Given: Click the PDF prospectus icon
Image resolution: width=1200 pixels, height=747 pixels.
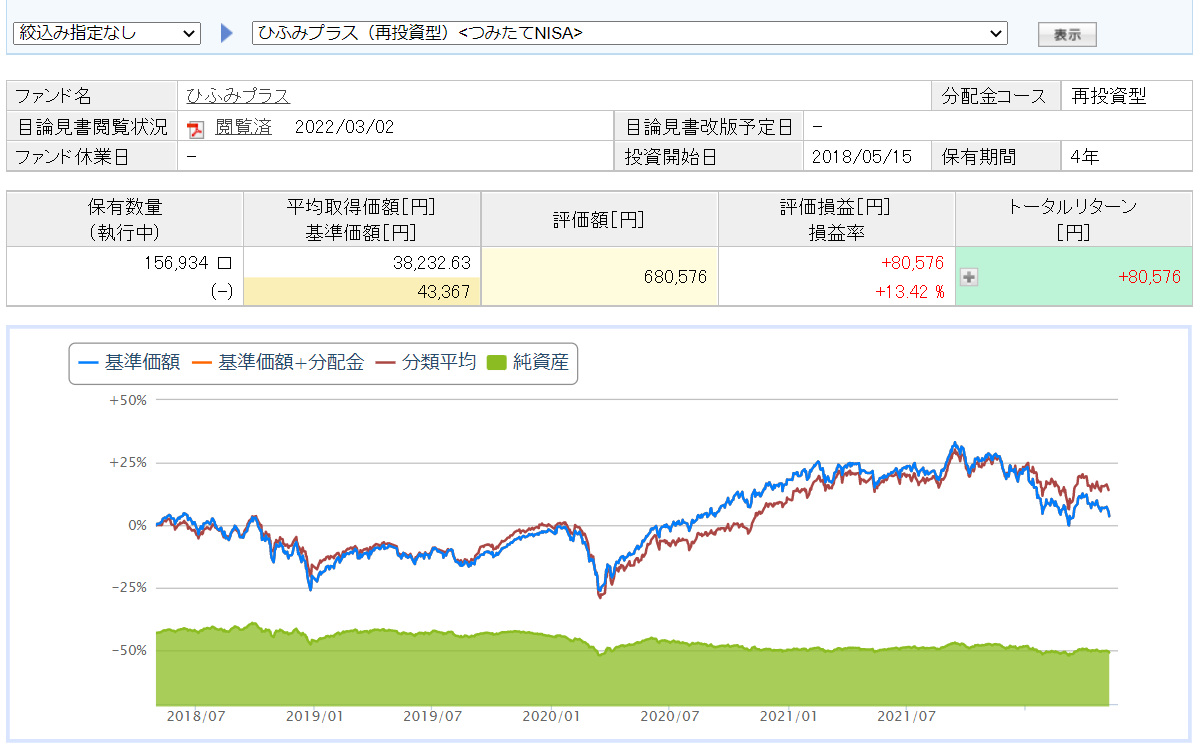Looking at the screenshot, I should (x=196, y=129).
